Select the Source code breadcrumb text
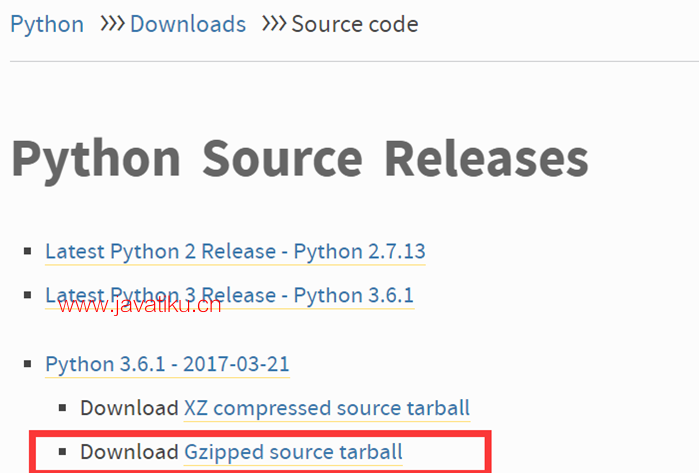Screen dimensions: 699x473 (355, 24)
